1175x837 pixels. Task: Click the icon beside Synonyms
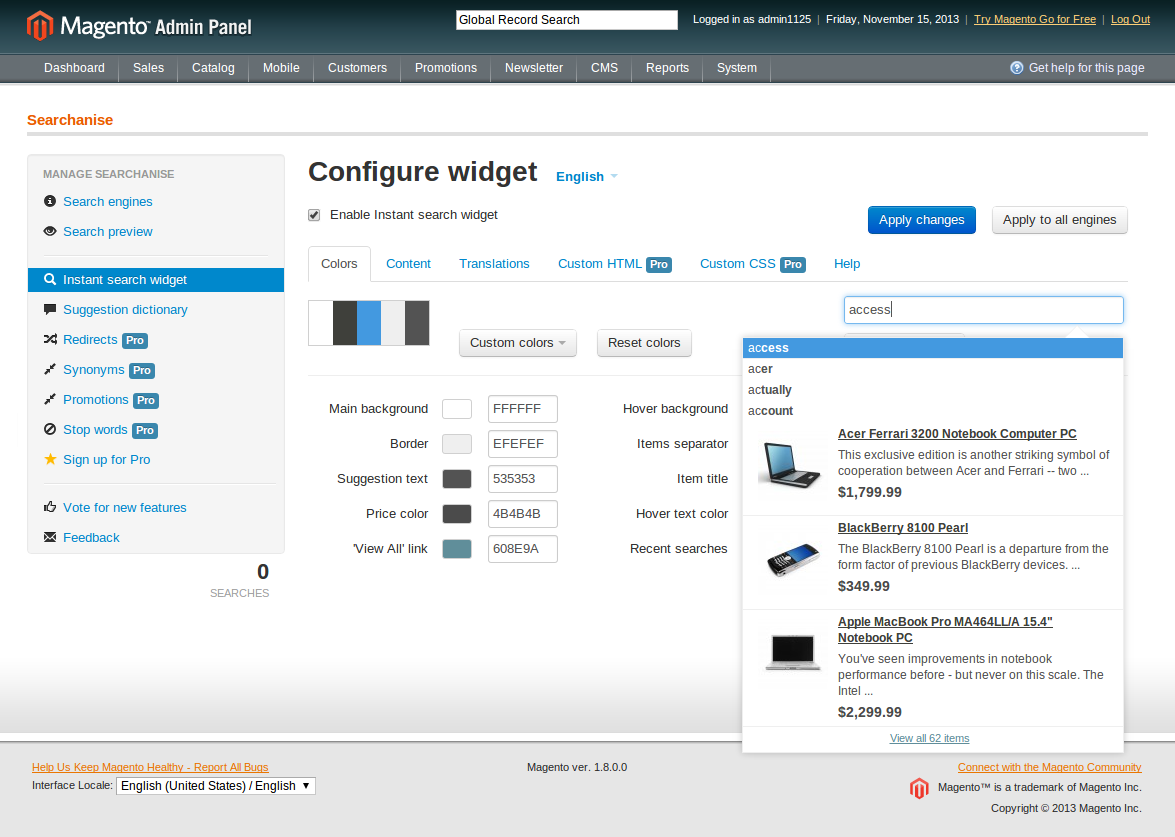click(50, 369)
